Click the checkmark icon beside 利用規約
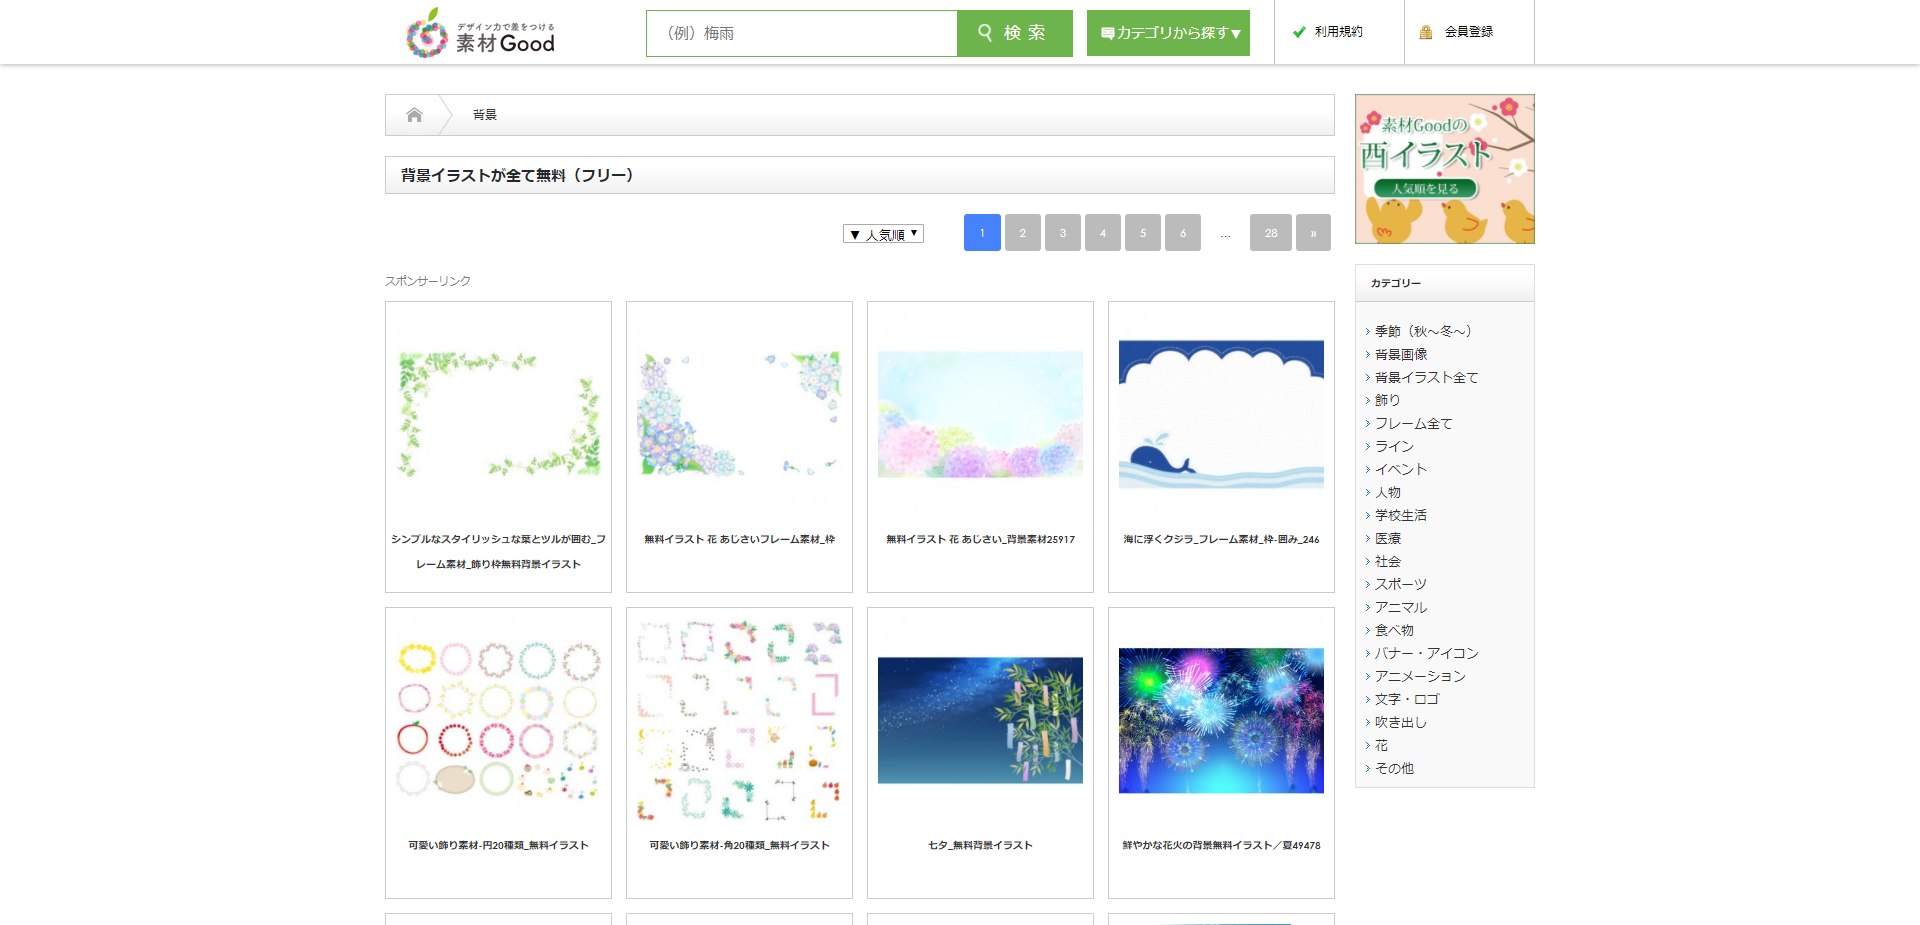This screenshot has width=1920, height=925. 1299,31
